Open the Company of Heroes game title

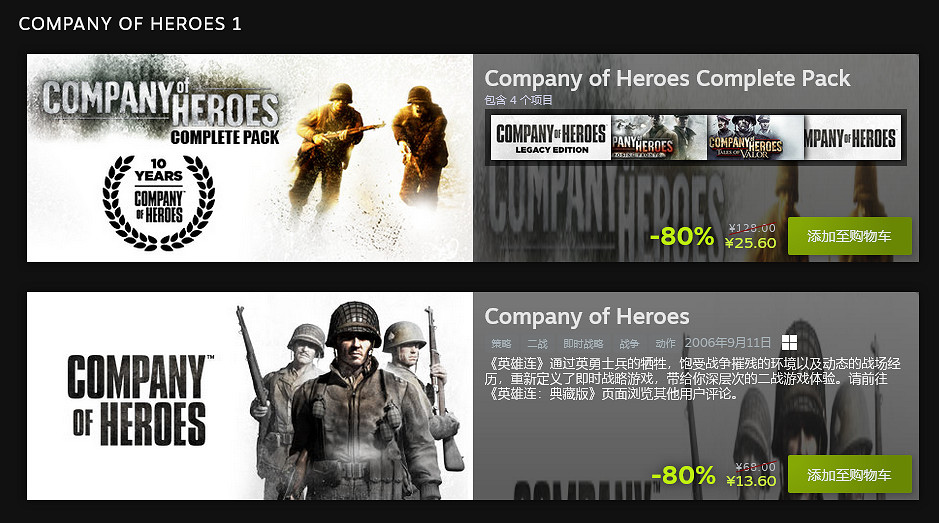(x=587, y=316)
